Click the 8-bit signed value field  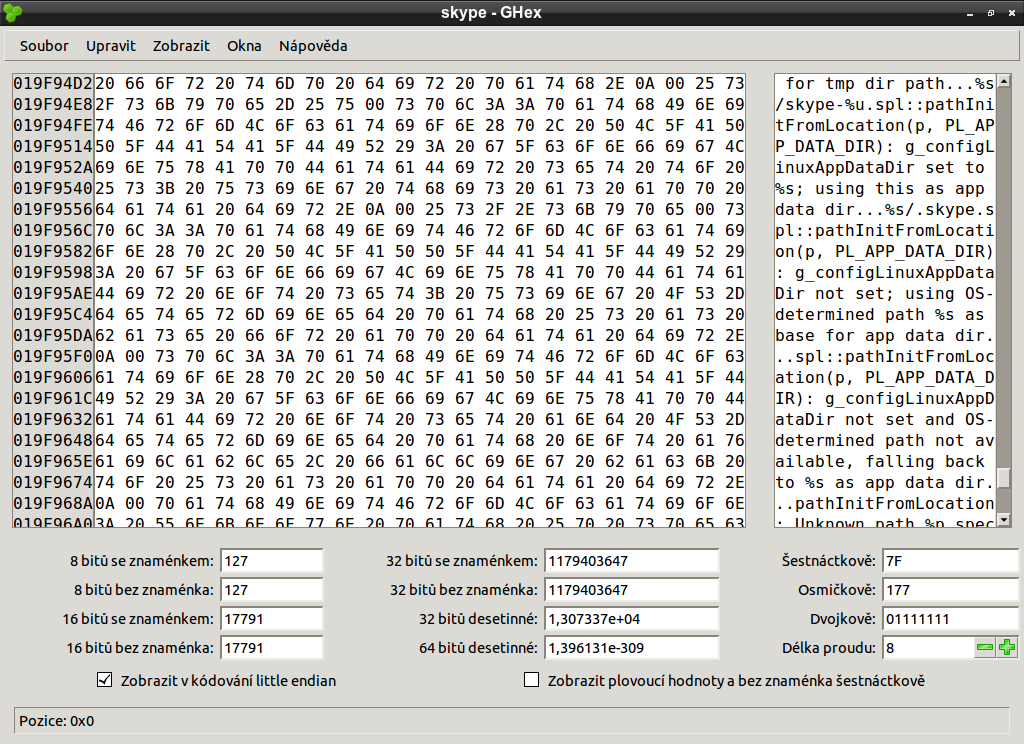(272, 560)
